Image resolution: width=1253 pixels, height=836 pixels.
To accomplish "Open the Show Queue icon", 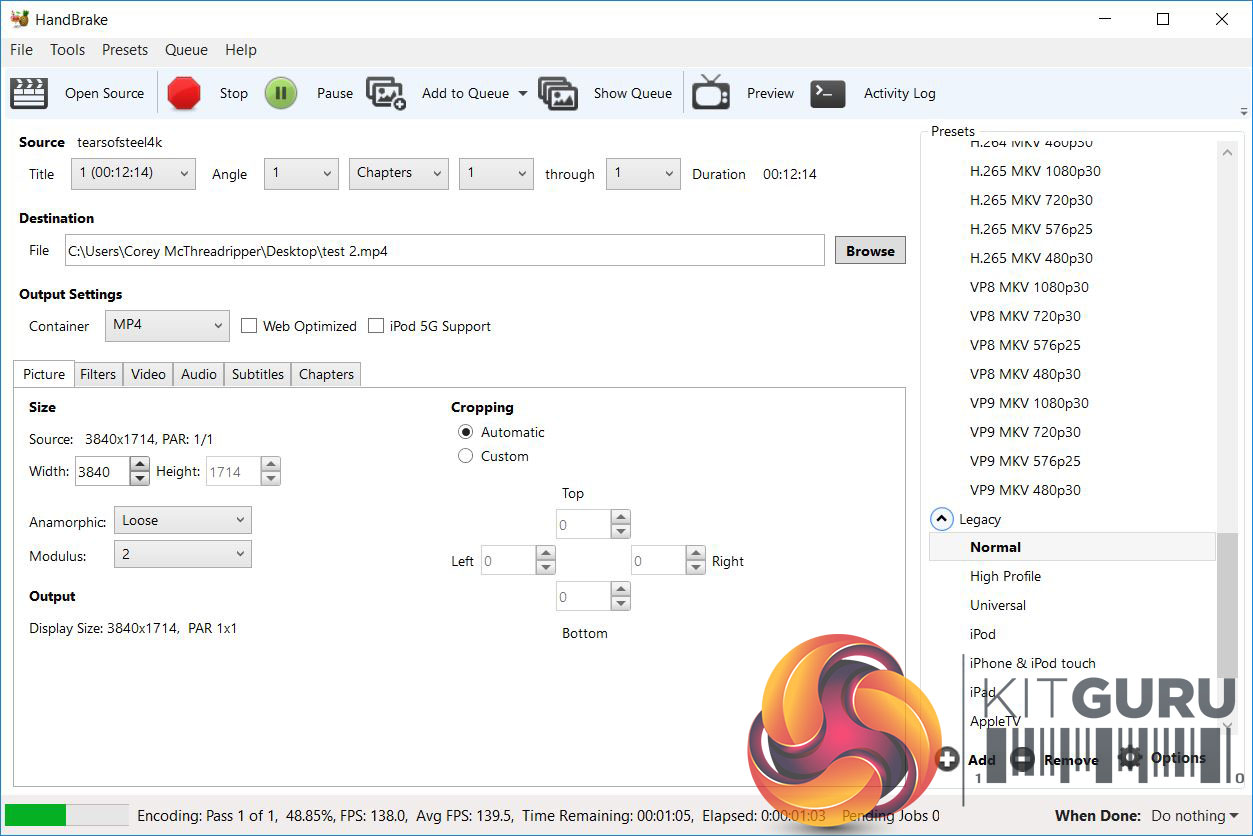I will pyautogui.click(x=558, y=93).
